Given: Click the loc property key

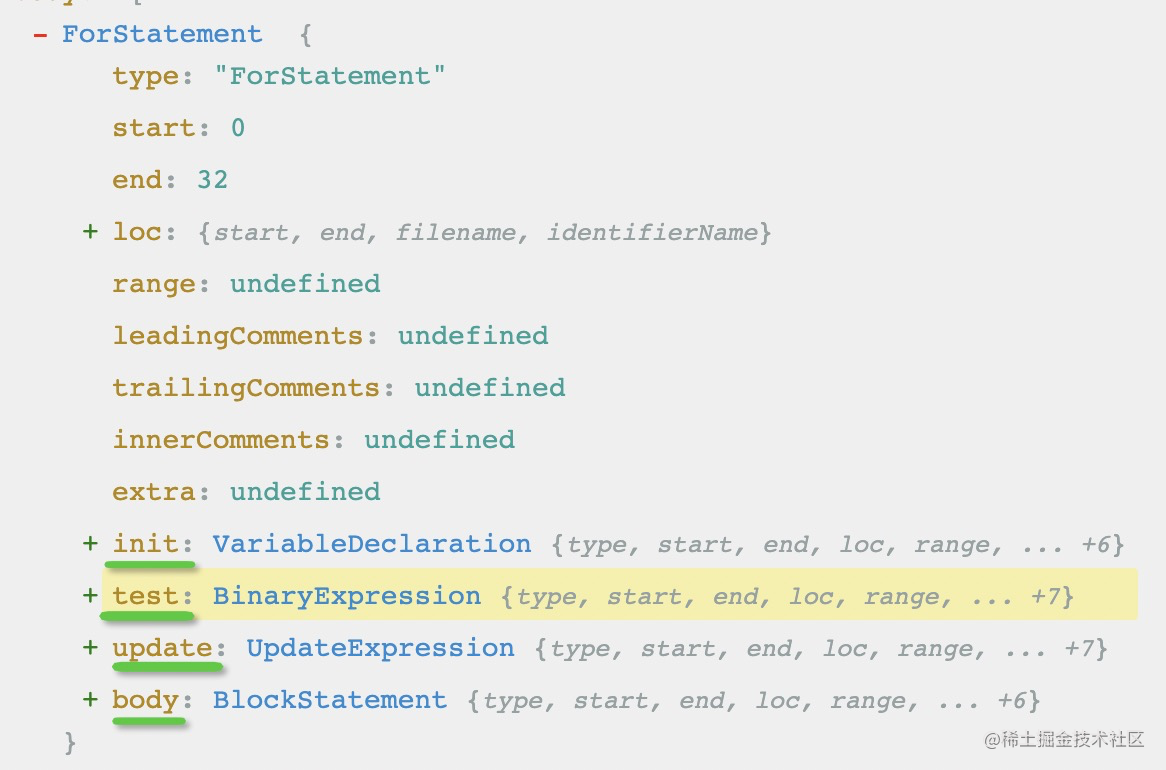Looking at the screenshot, I should [x=137, y=232].
